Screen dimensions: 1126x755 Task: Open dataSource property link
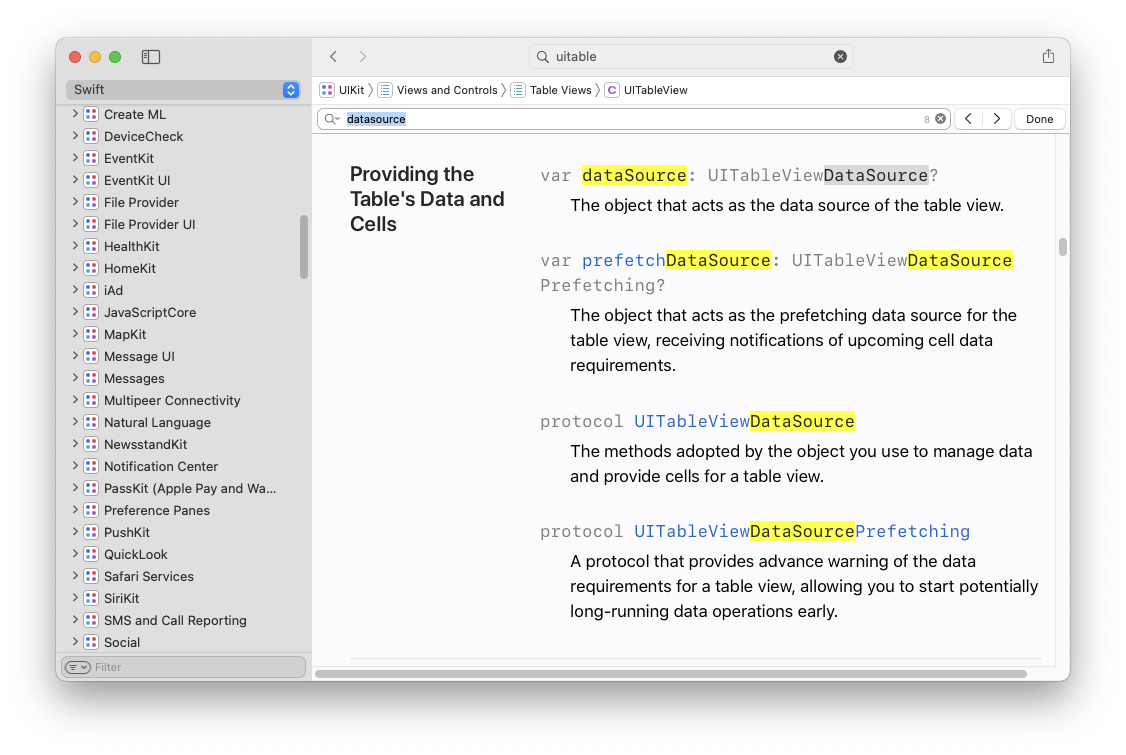(634, 175)
